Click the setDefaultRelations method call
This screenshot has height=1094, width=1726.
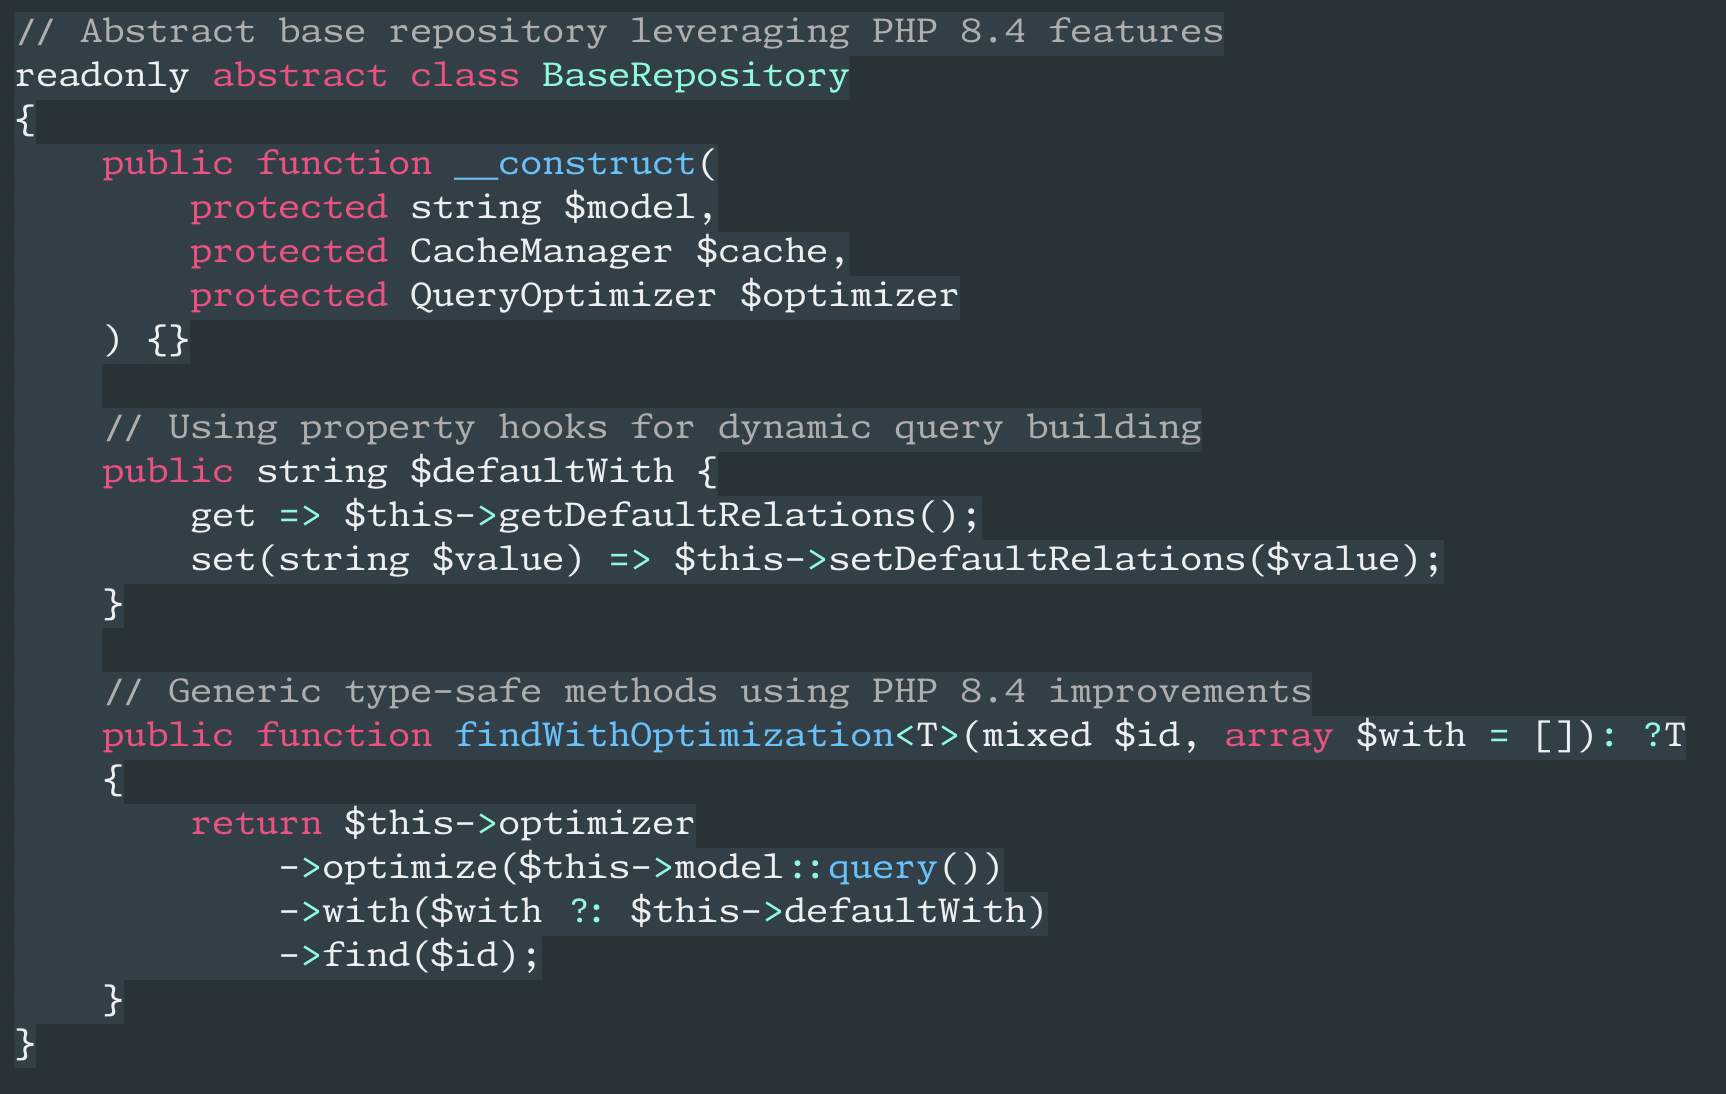point(1036,560)
